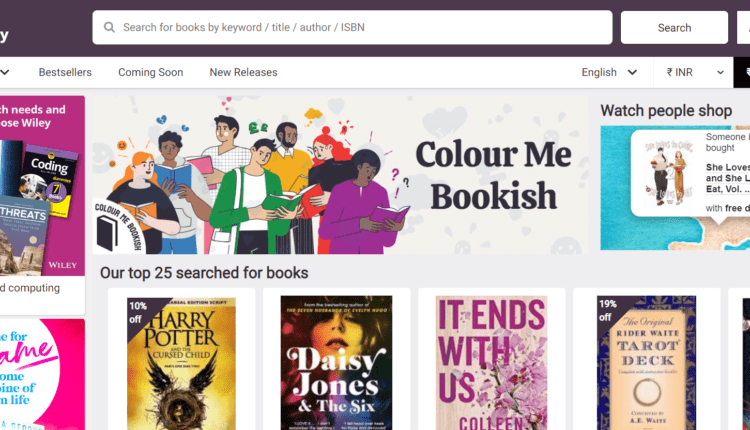Click the black basket icon at right edge
The image size is (750, 430).
743,72
